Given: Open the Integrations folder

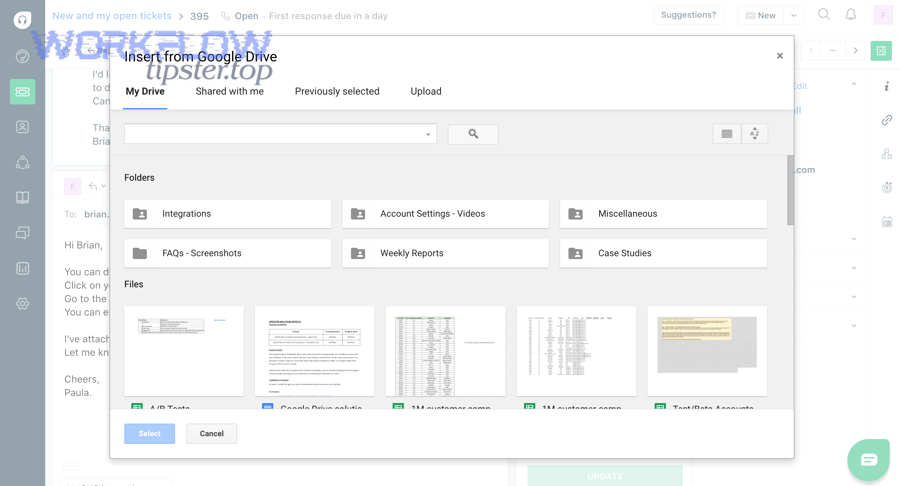Looking at the screenshot, I should [227, 213].
